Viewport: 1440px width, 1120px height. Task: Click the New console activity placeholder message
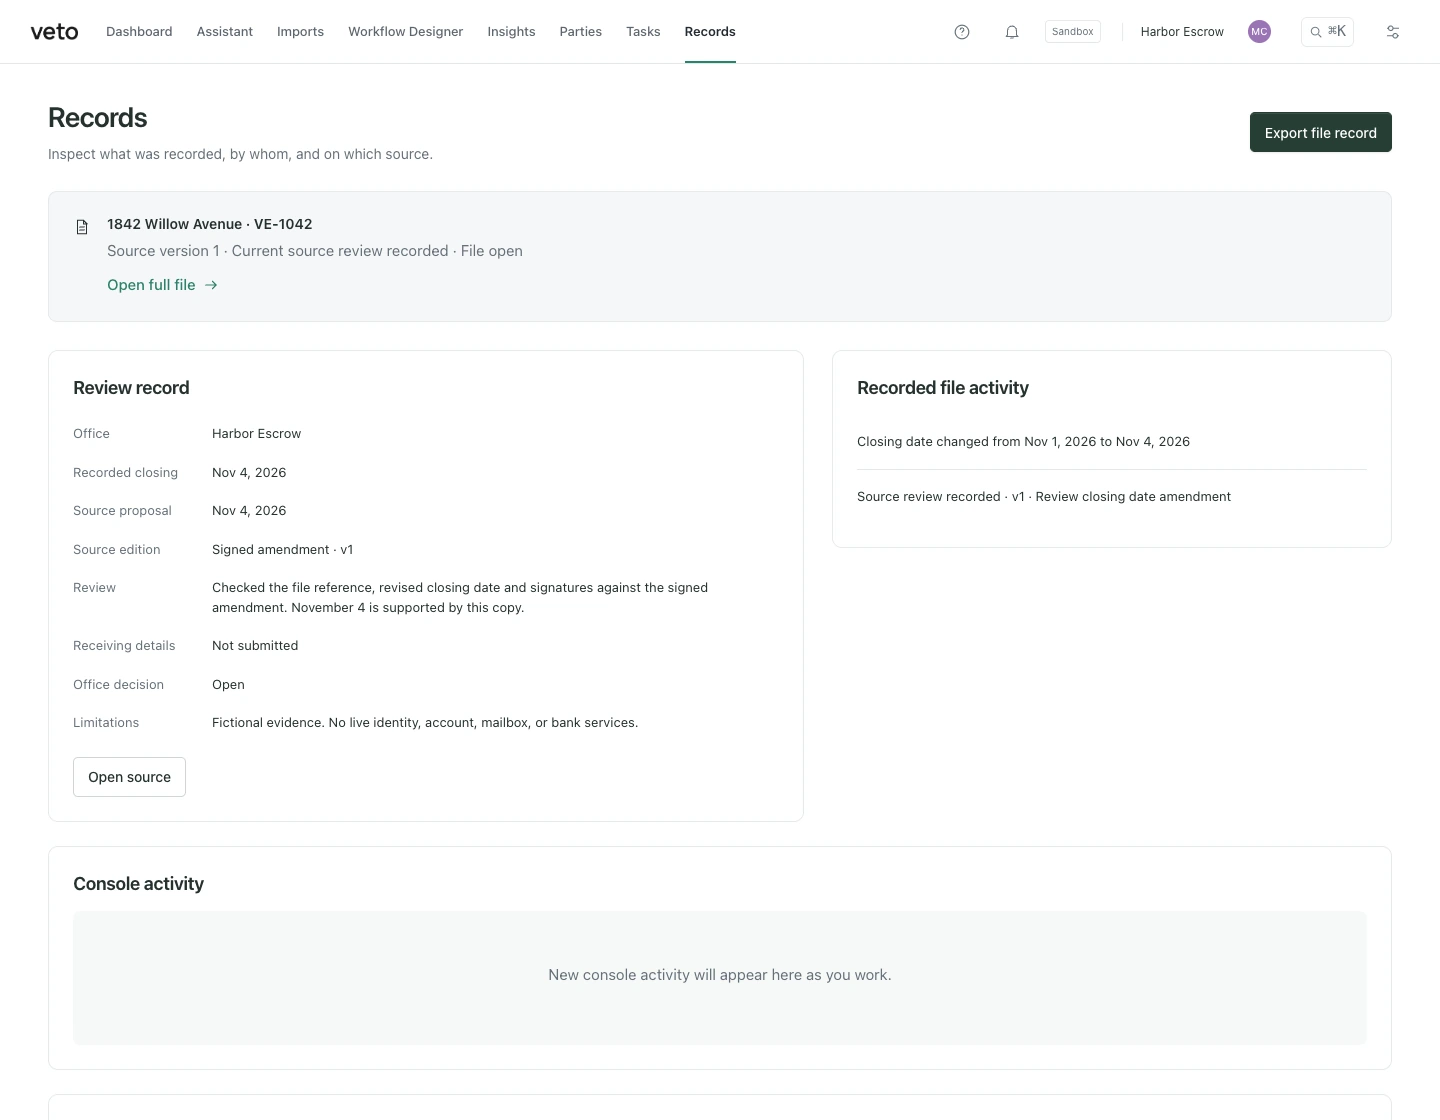[x=720, y=975]
